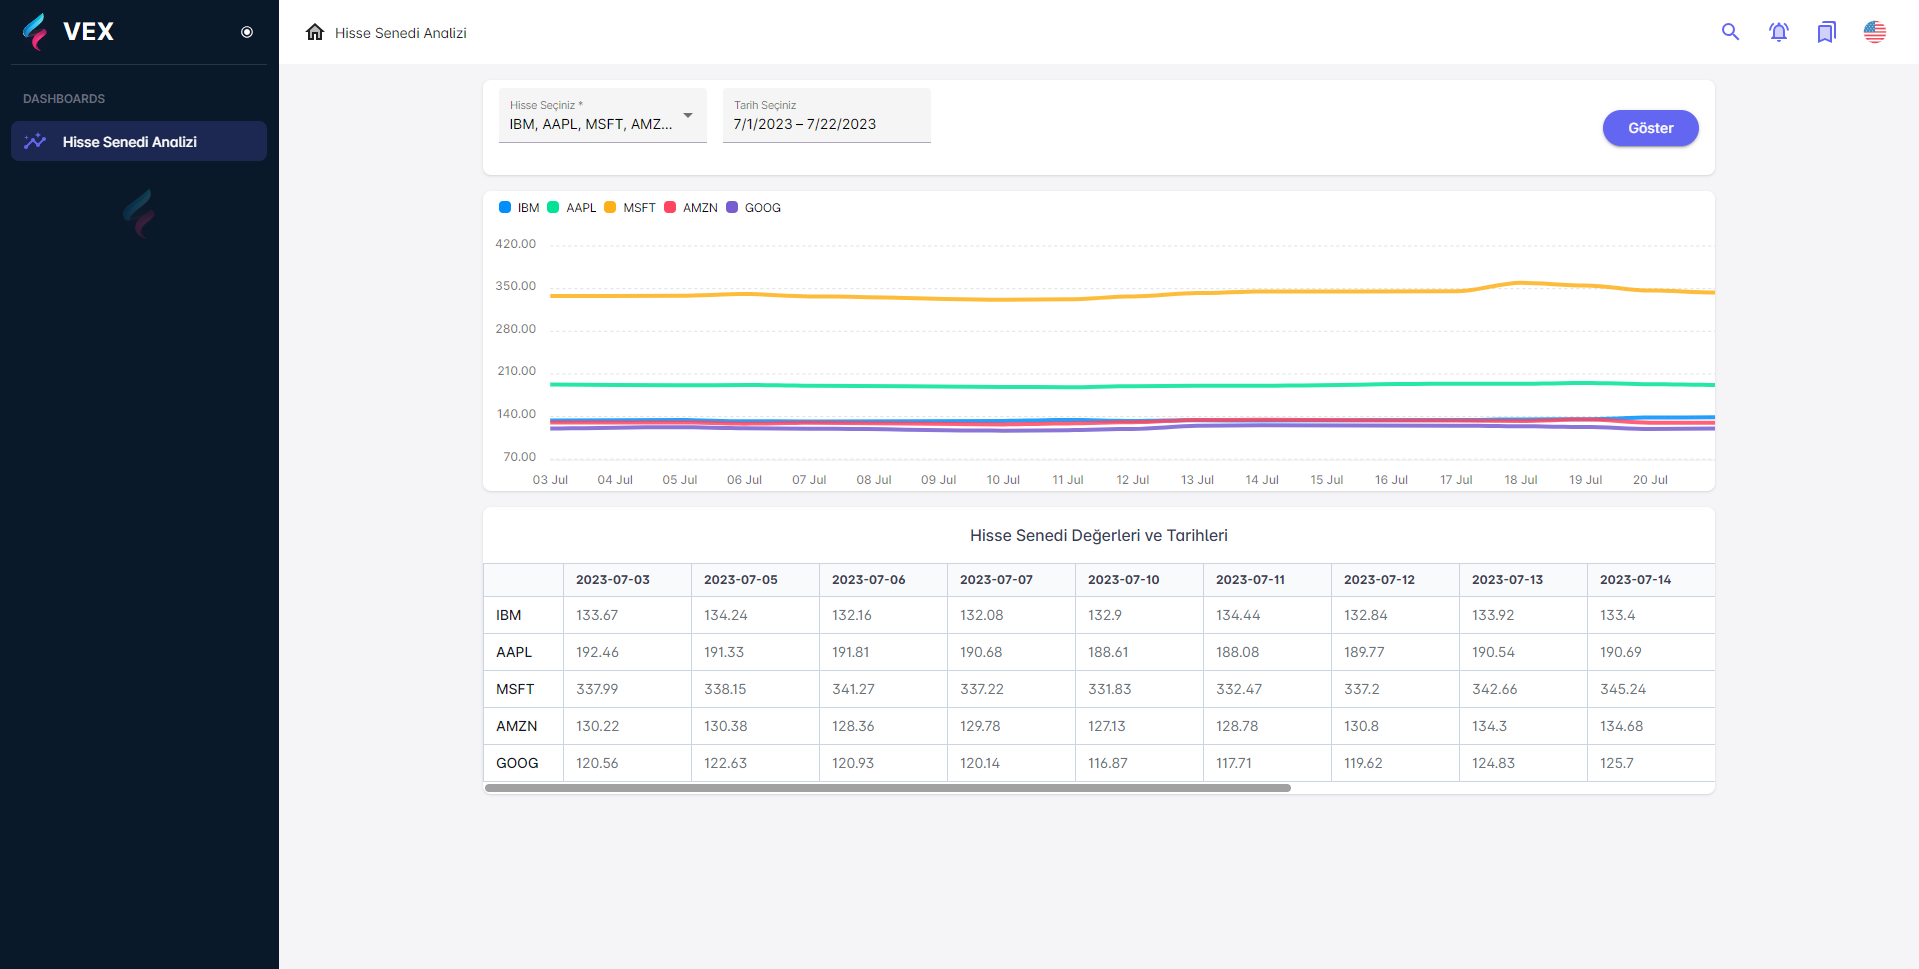Open the bookmarks icon
Viewport: 1919px width, 969px height.
coord(1826,32)
